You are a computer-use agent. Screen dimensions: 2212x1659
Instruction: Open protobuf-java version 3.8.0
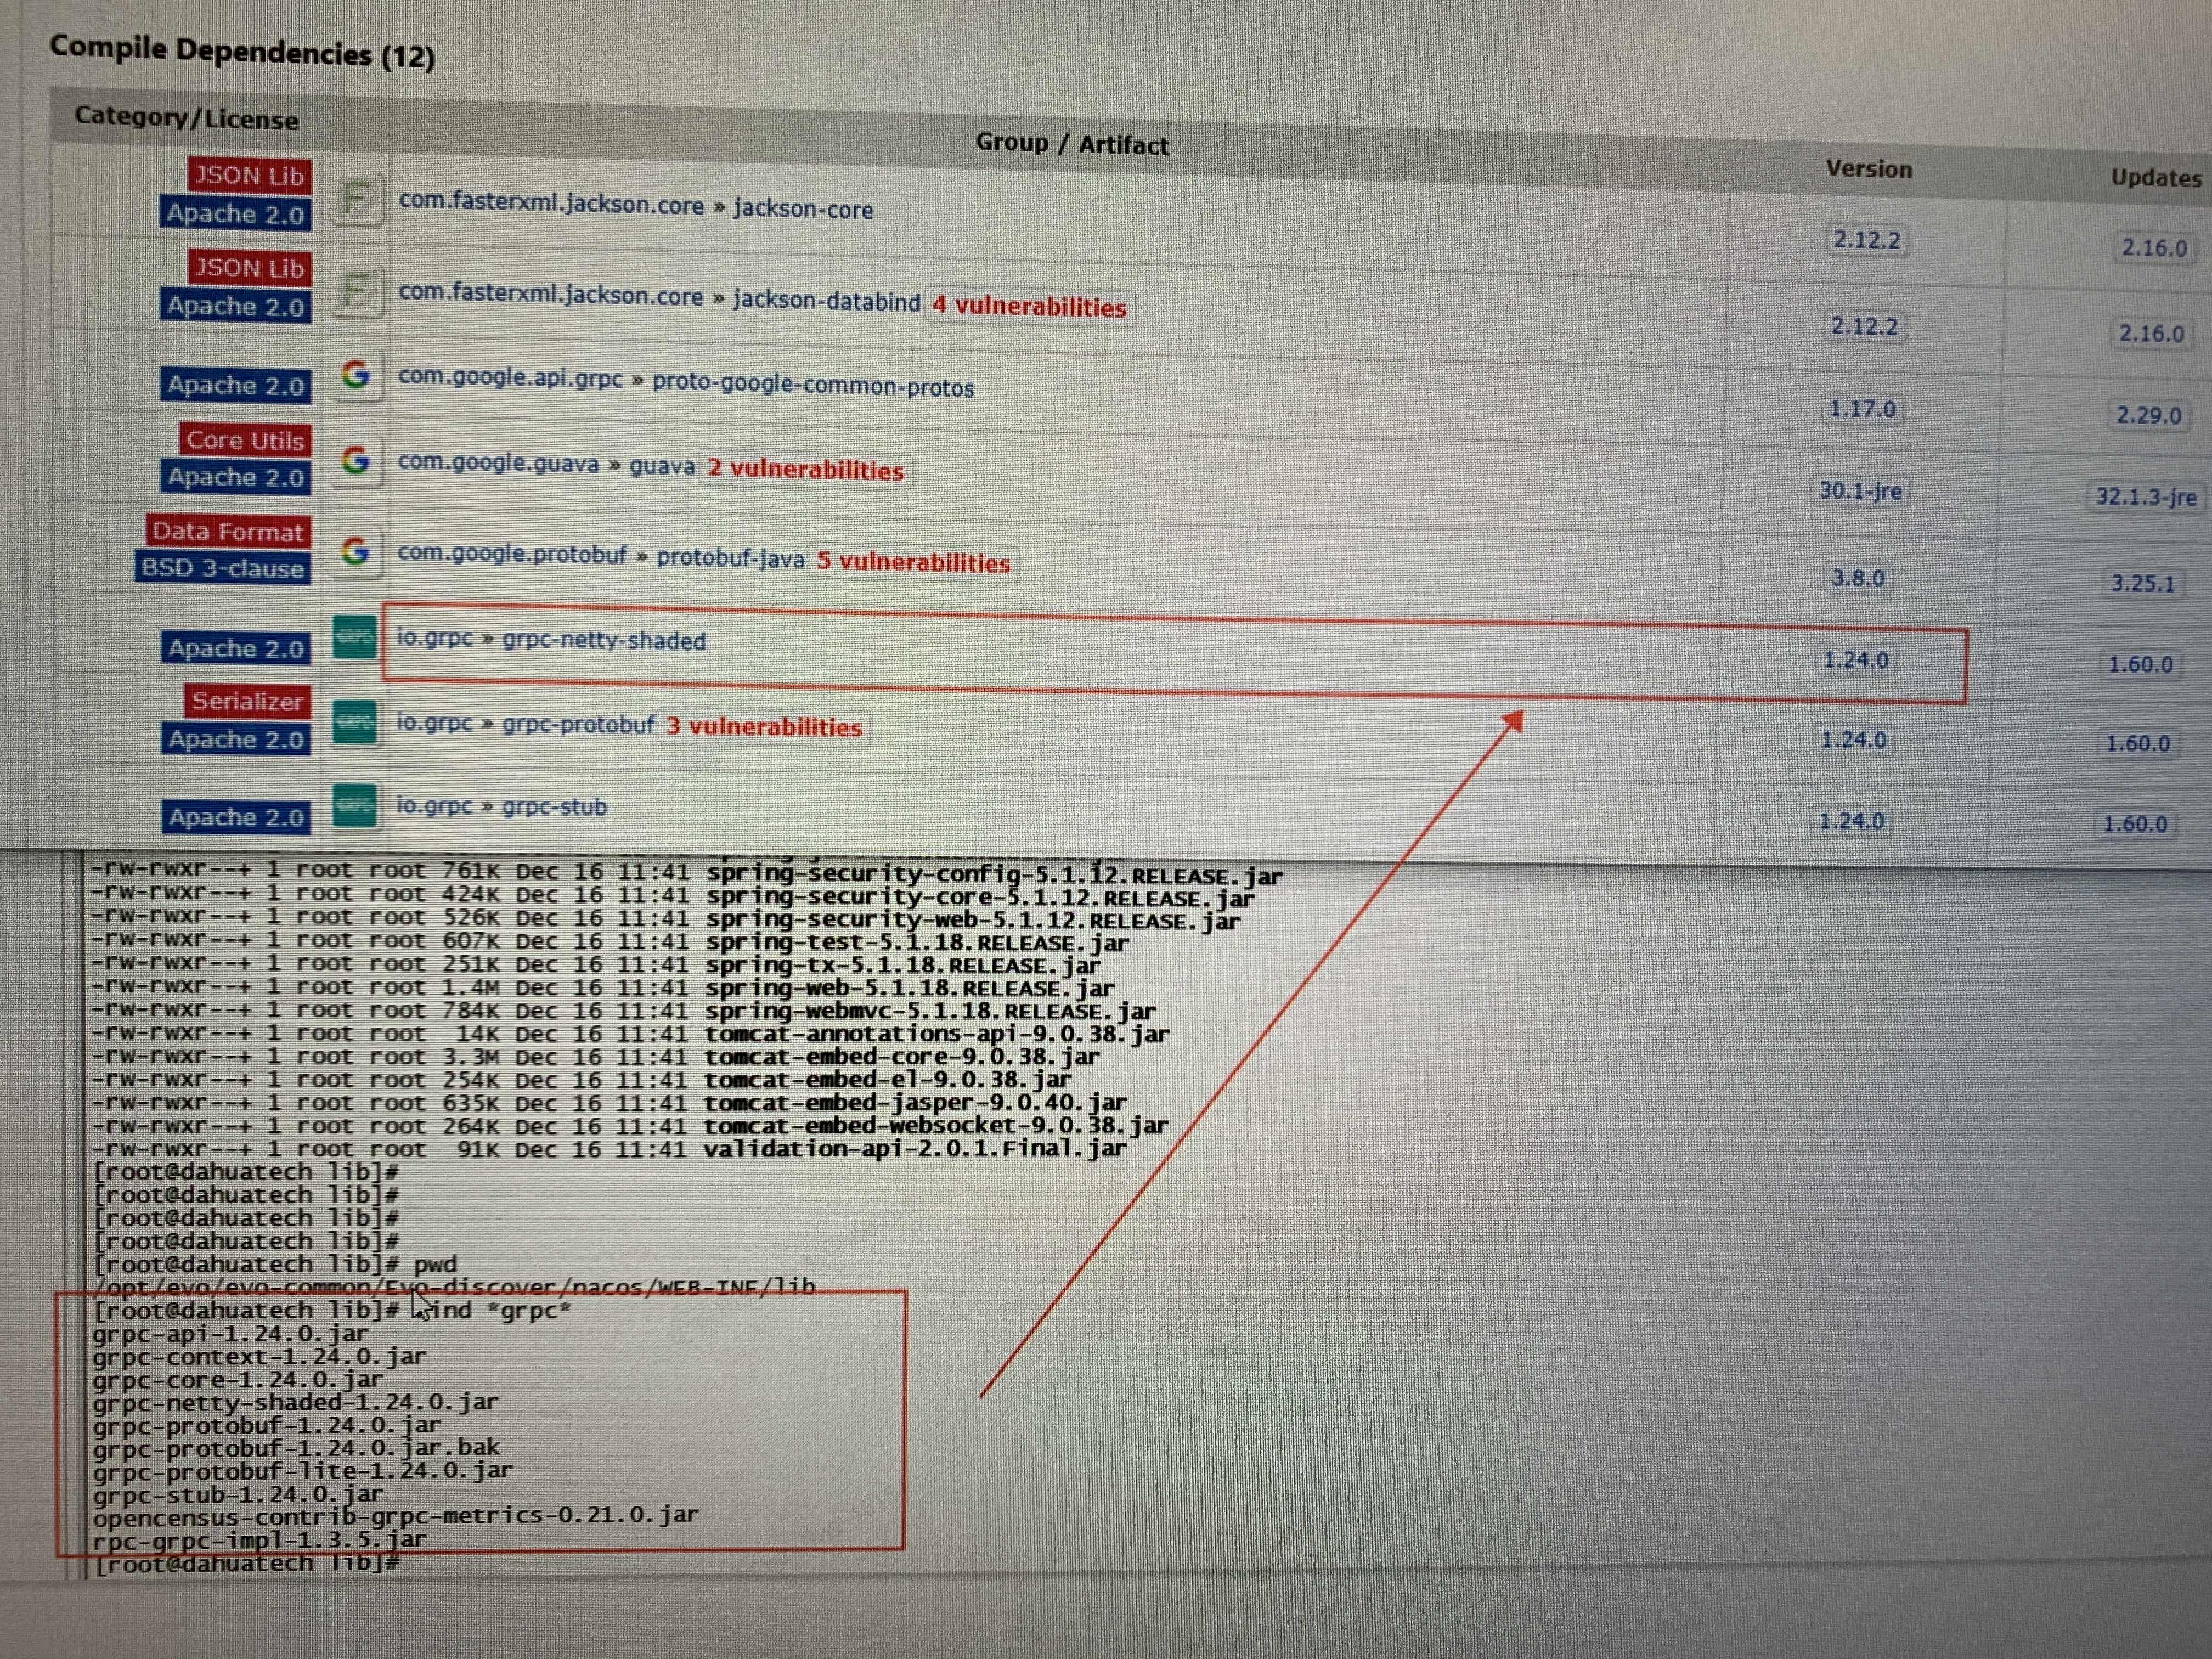click(1858, 578)
